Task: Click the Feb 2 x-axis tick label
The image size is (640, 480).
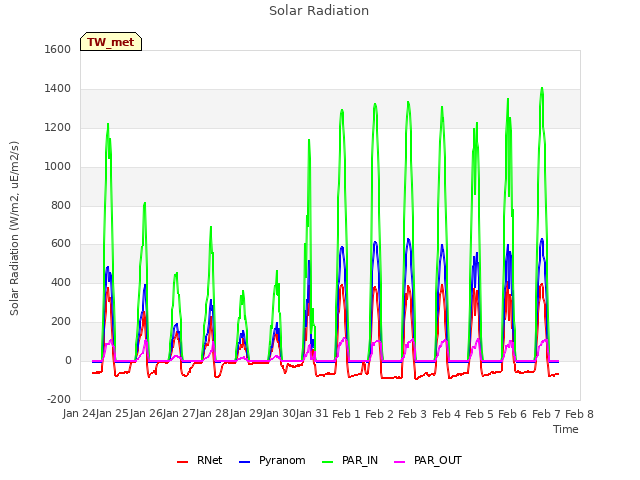Action: 379,414
